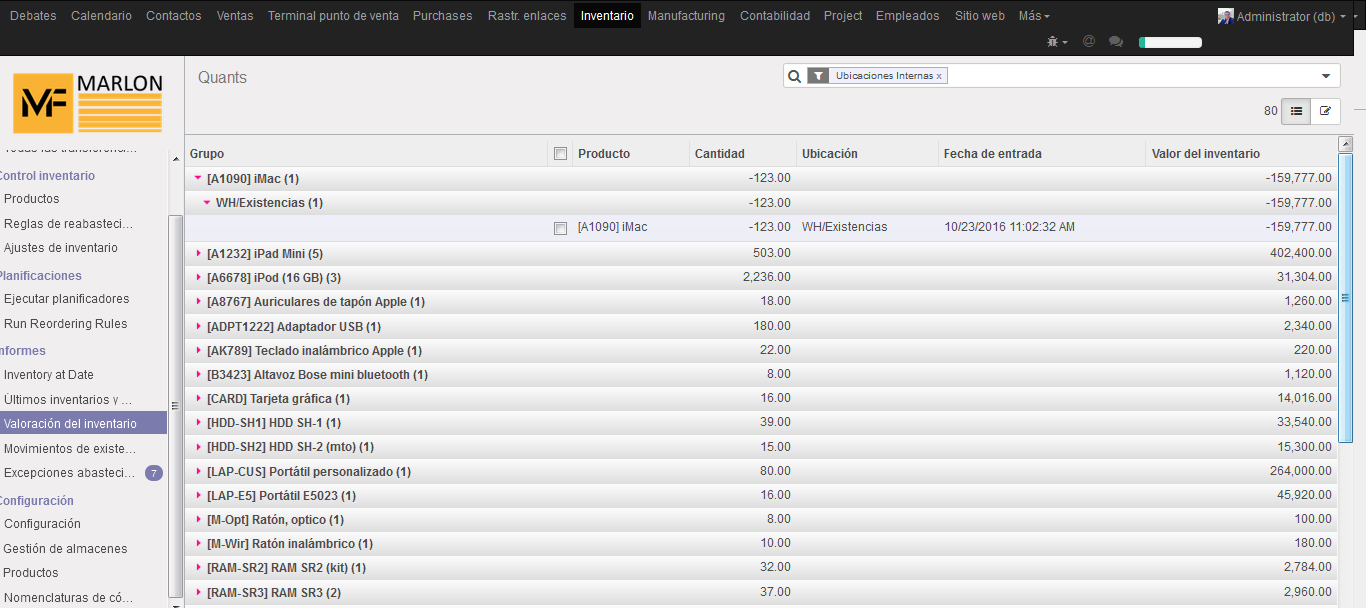Expand the Auriculares de tapón Apple group
This screenshot has height=608, width=1366.
pyautogui.click(x=198, y=302)
